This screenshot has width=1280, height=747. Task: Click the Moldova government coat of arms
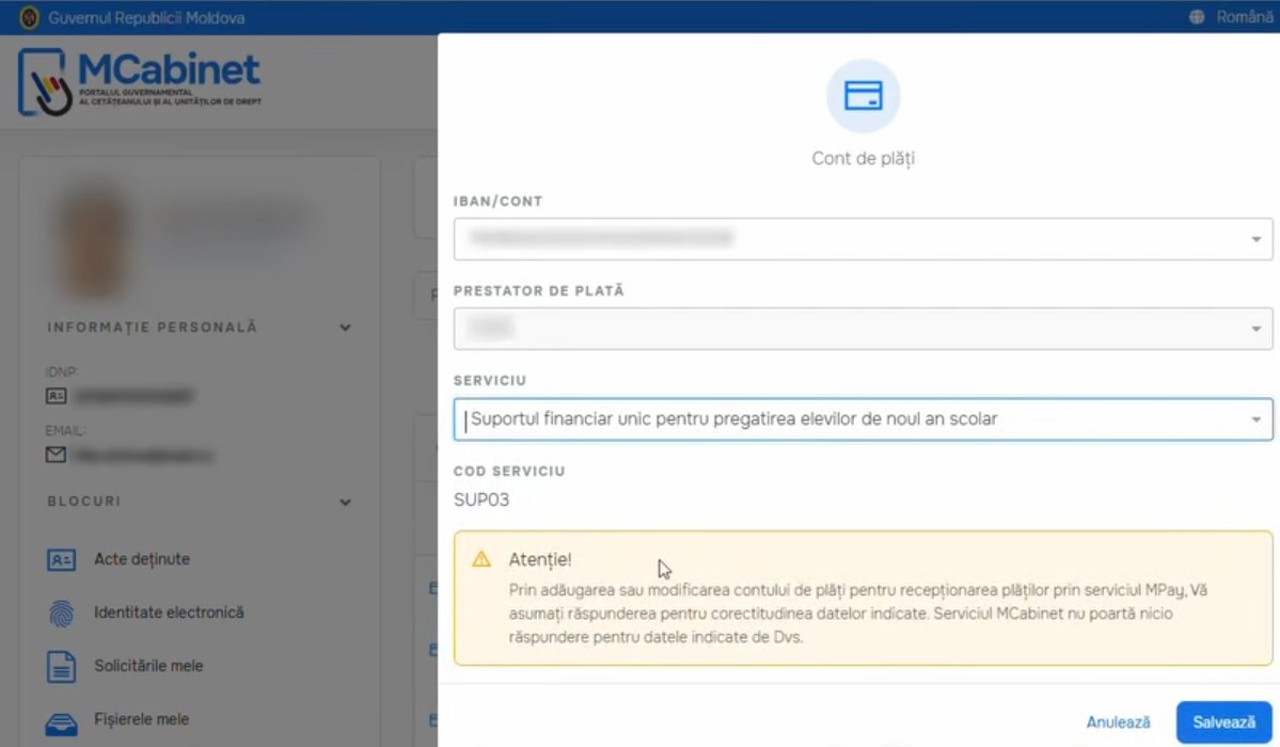coord(29,17)
